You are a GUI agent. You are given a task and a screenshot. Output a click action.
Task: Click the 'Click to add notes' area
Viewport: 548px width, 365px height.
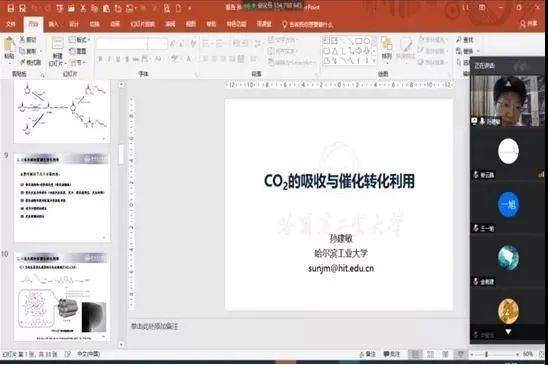pos(154,327)
